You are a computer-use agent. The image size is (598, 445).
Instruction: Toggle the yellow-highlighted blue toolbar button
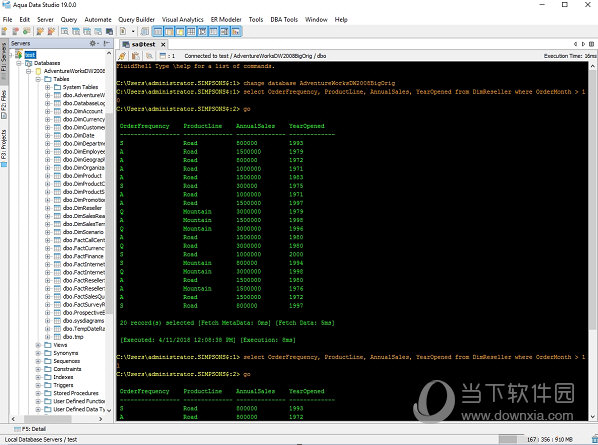click(180, 31)
